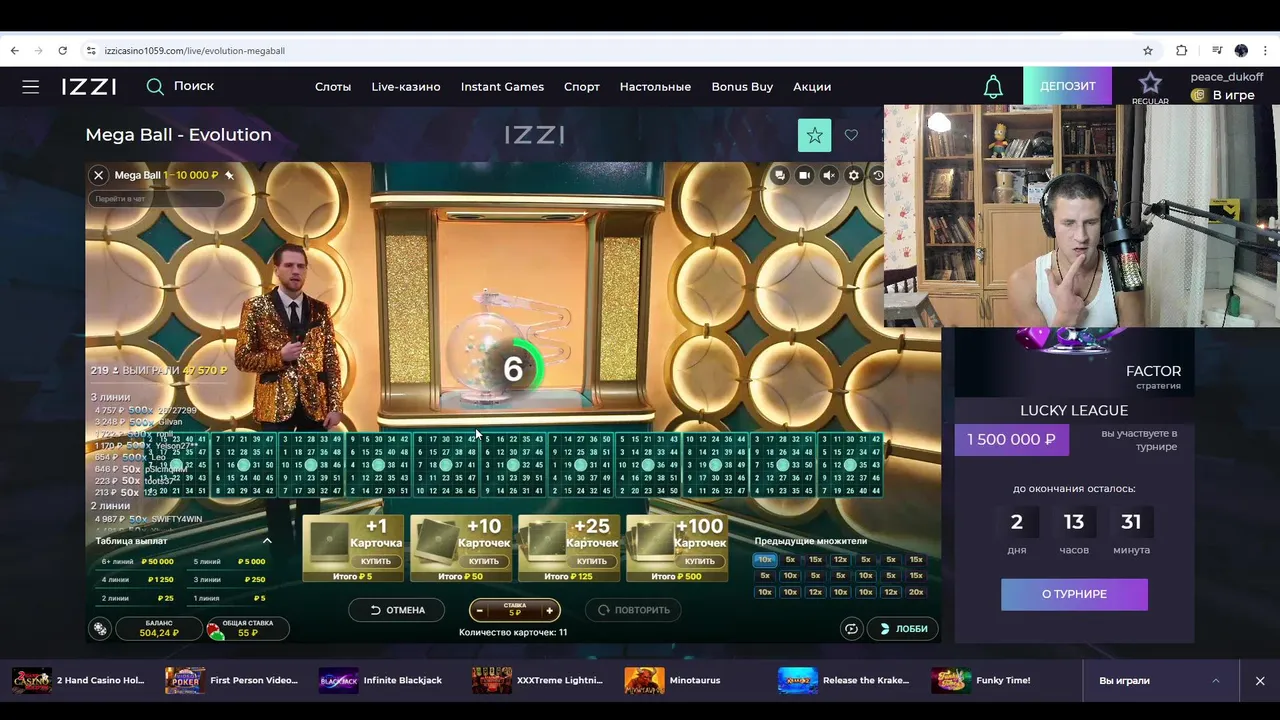Open browser extensions puzzle icon
Image resolution: width=1280 pixels, height=720 pixels.
point(1182,50)
